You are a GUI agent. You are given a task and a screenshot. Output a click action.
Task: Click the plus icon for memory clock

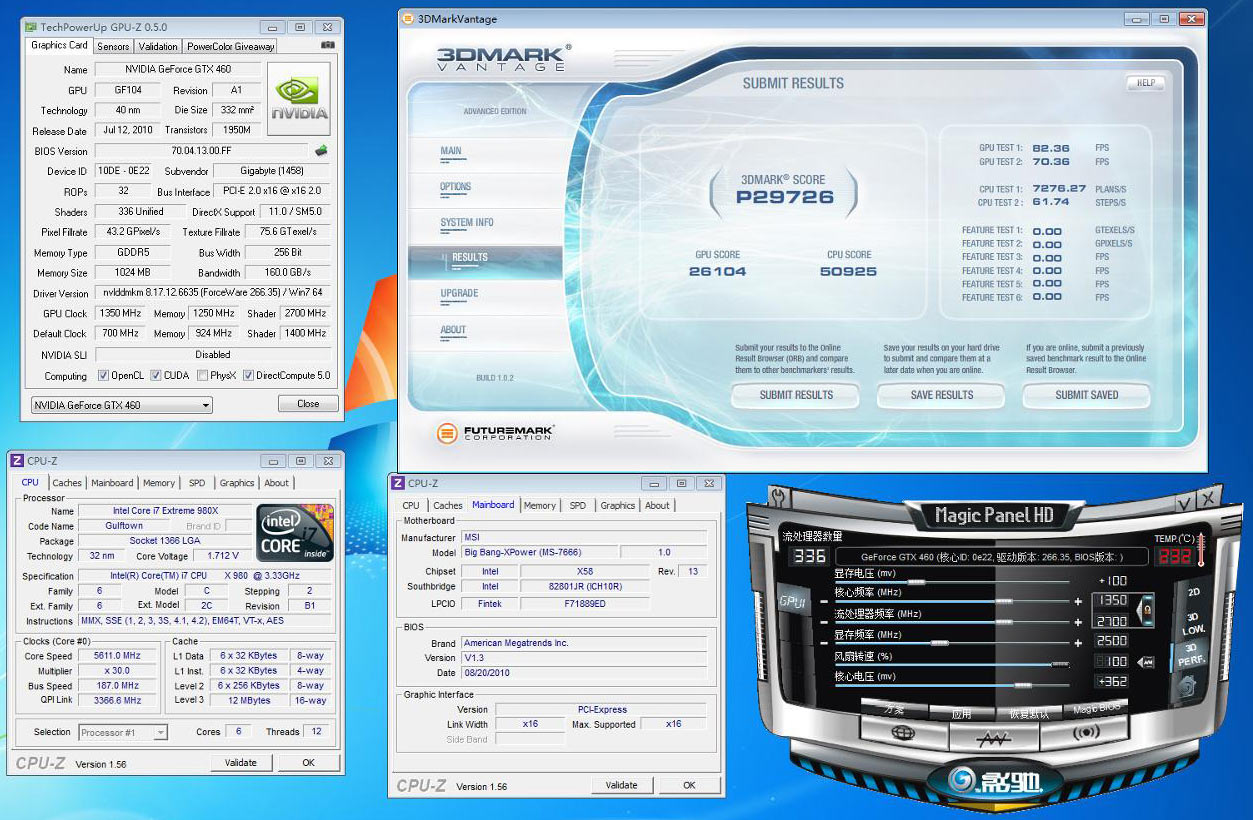click(1078, 643)
